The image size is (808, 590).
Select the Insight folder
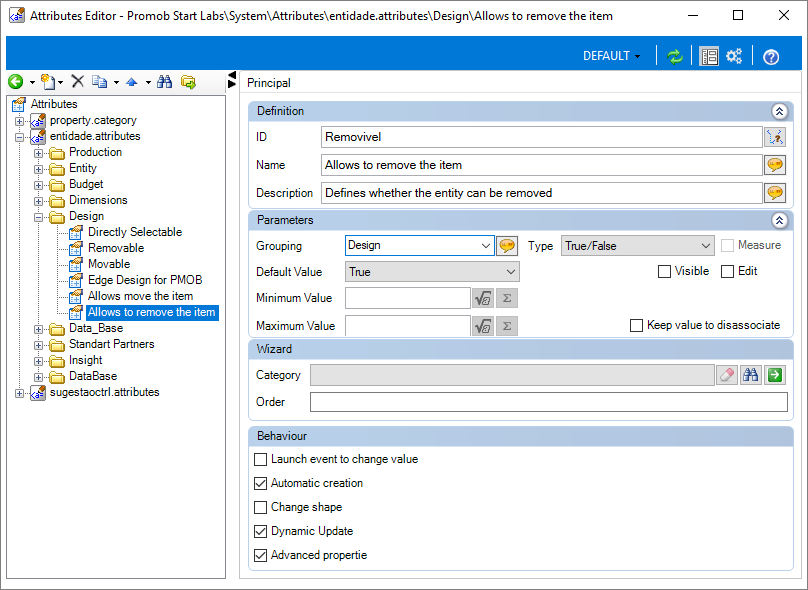coord(86,360)
